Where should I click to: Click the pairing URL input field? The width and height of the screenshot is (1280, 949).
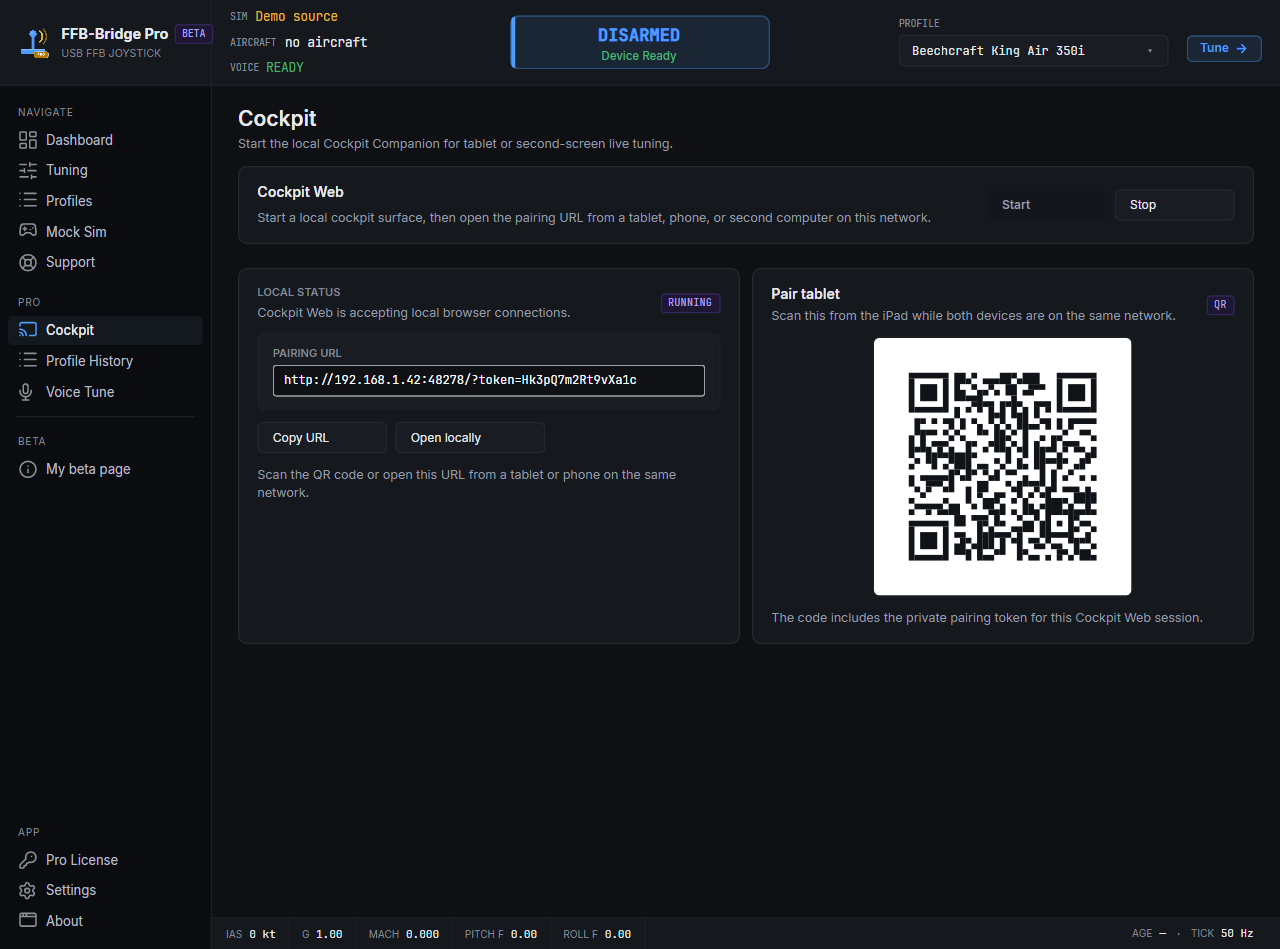pos(489,380)
